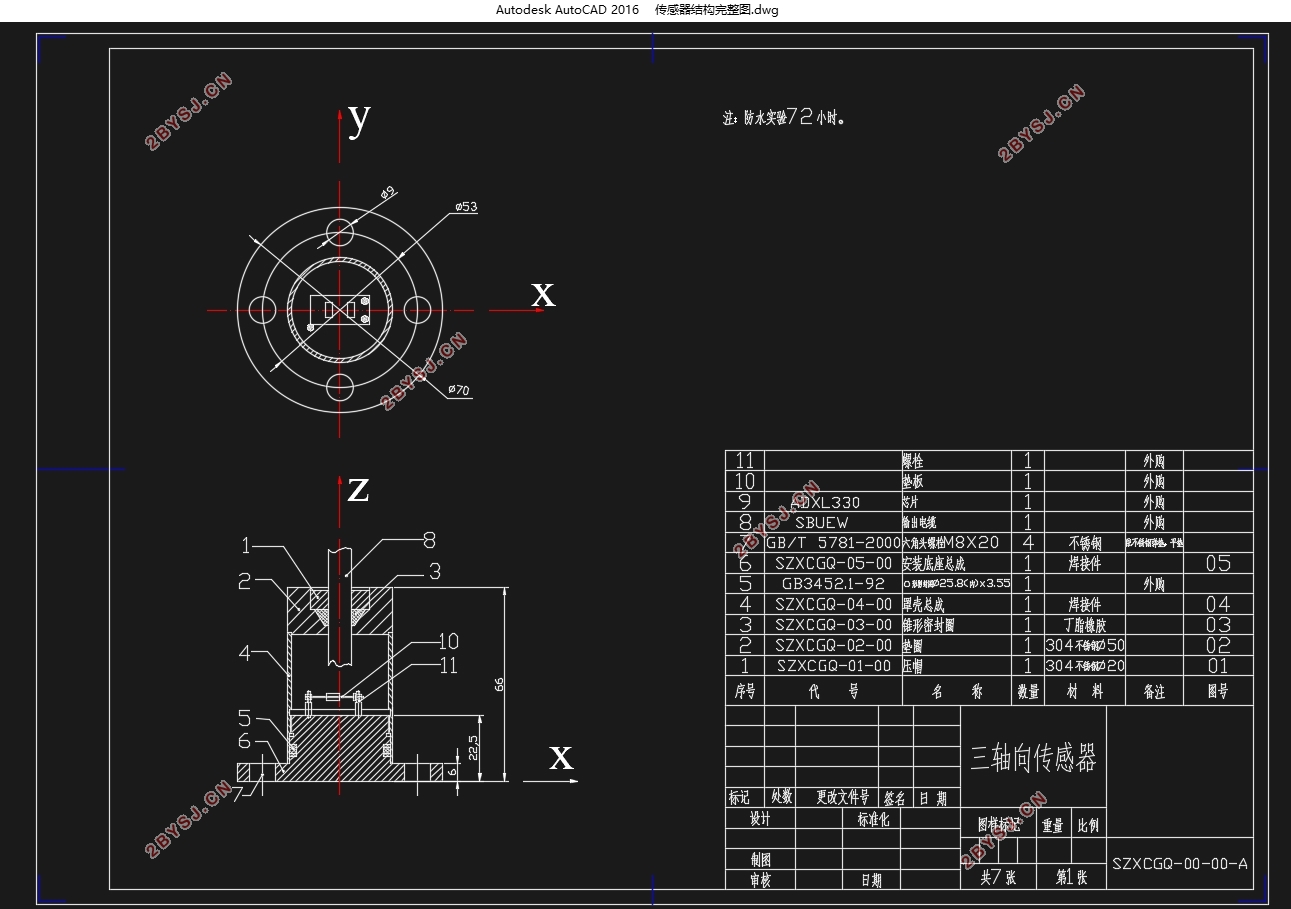Click the GB/T 5781-2000 standard code cell
The height and width of the screenshot is (909, 1291).
[x=833, y=542]
